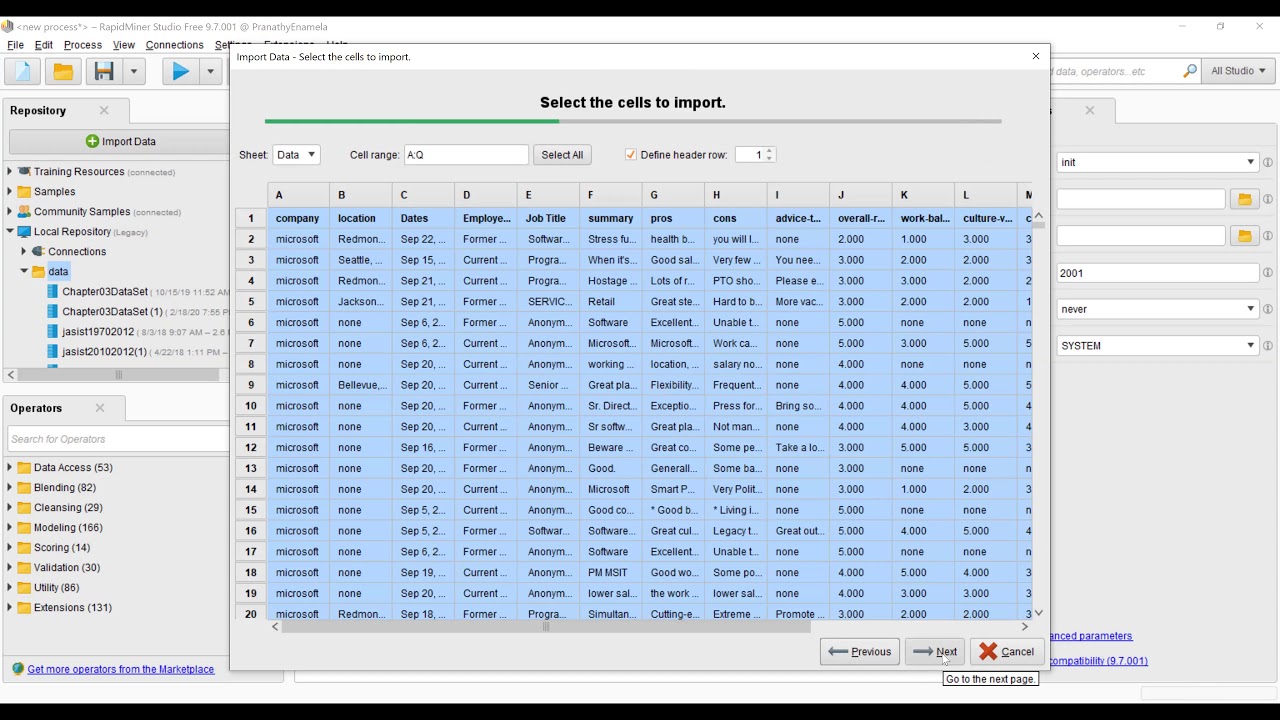Click column header A in the import table
Viewport: 1280px width, 720px height.
click(298, 195)
